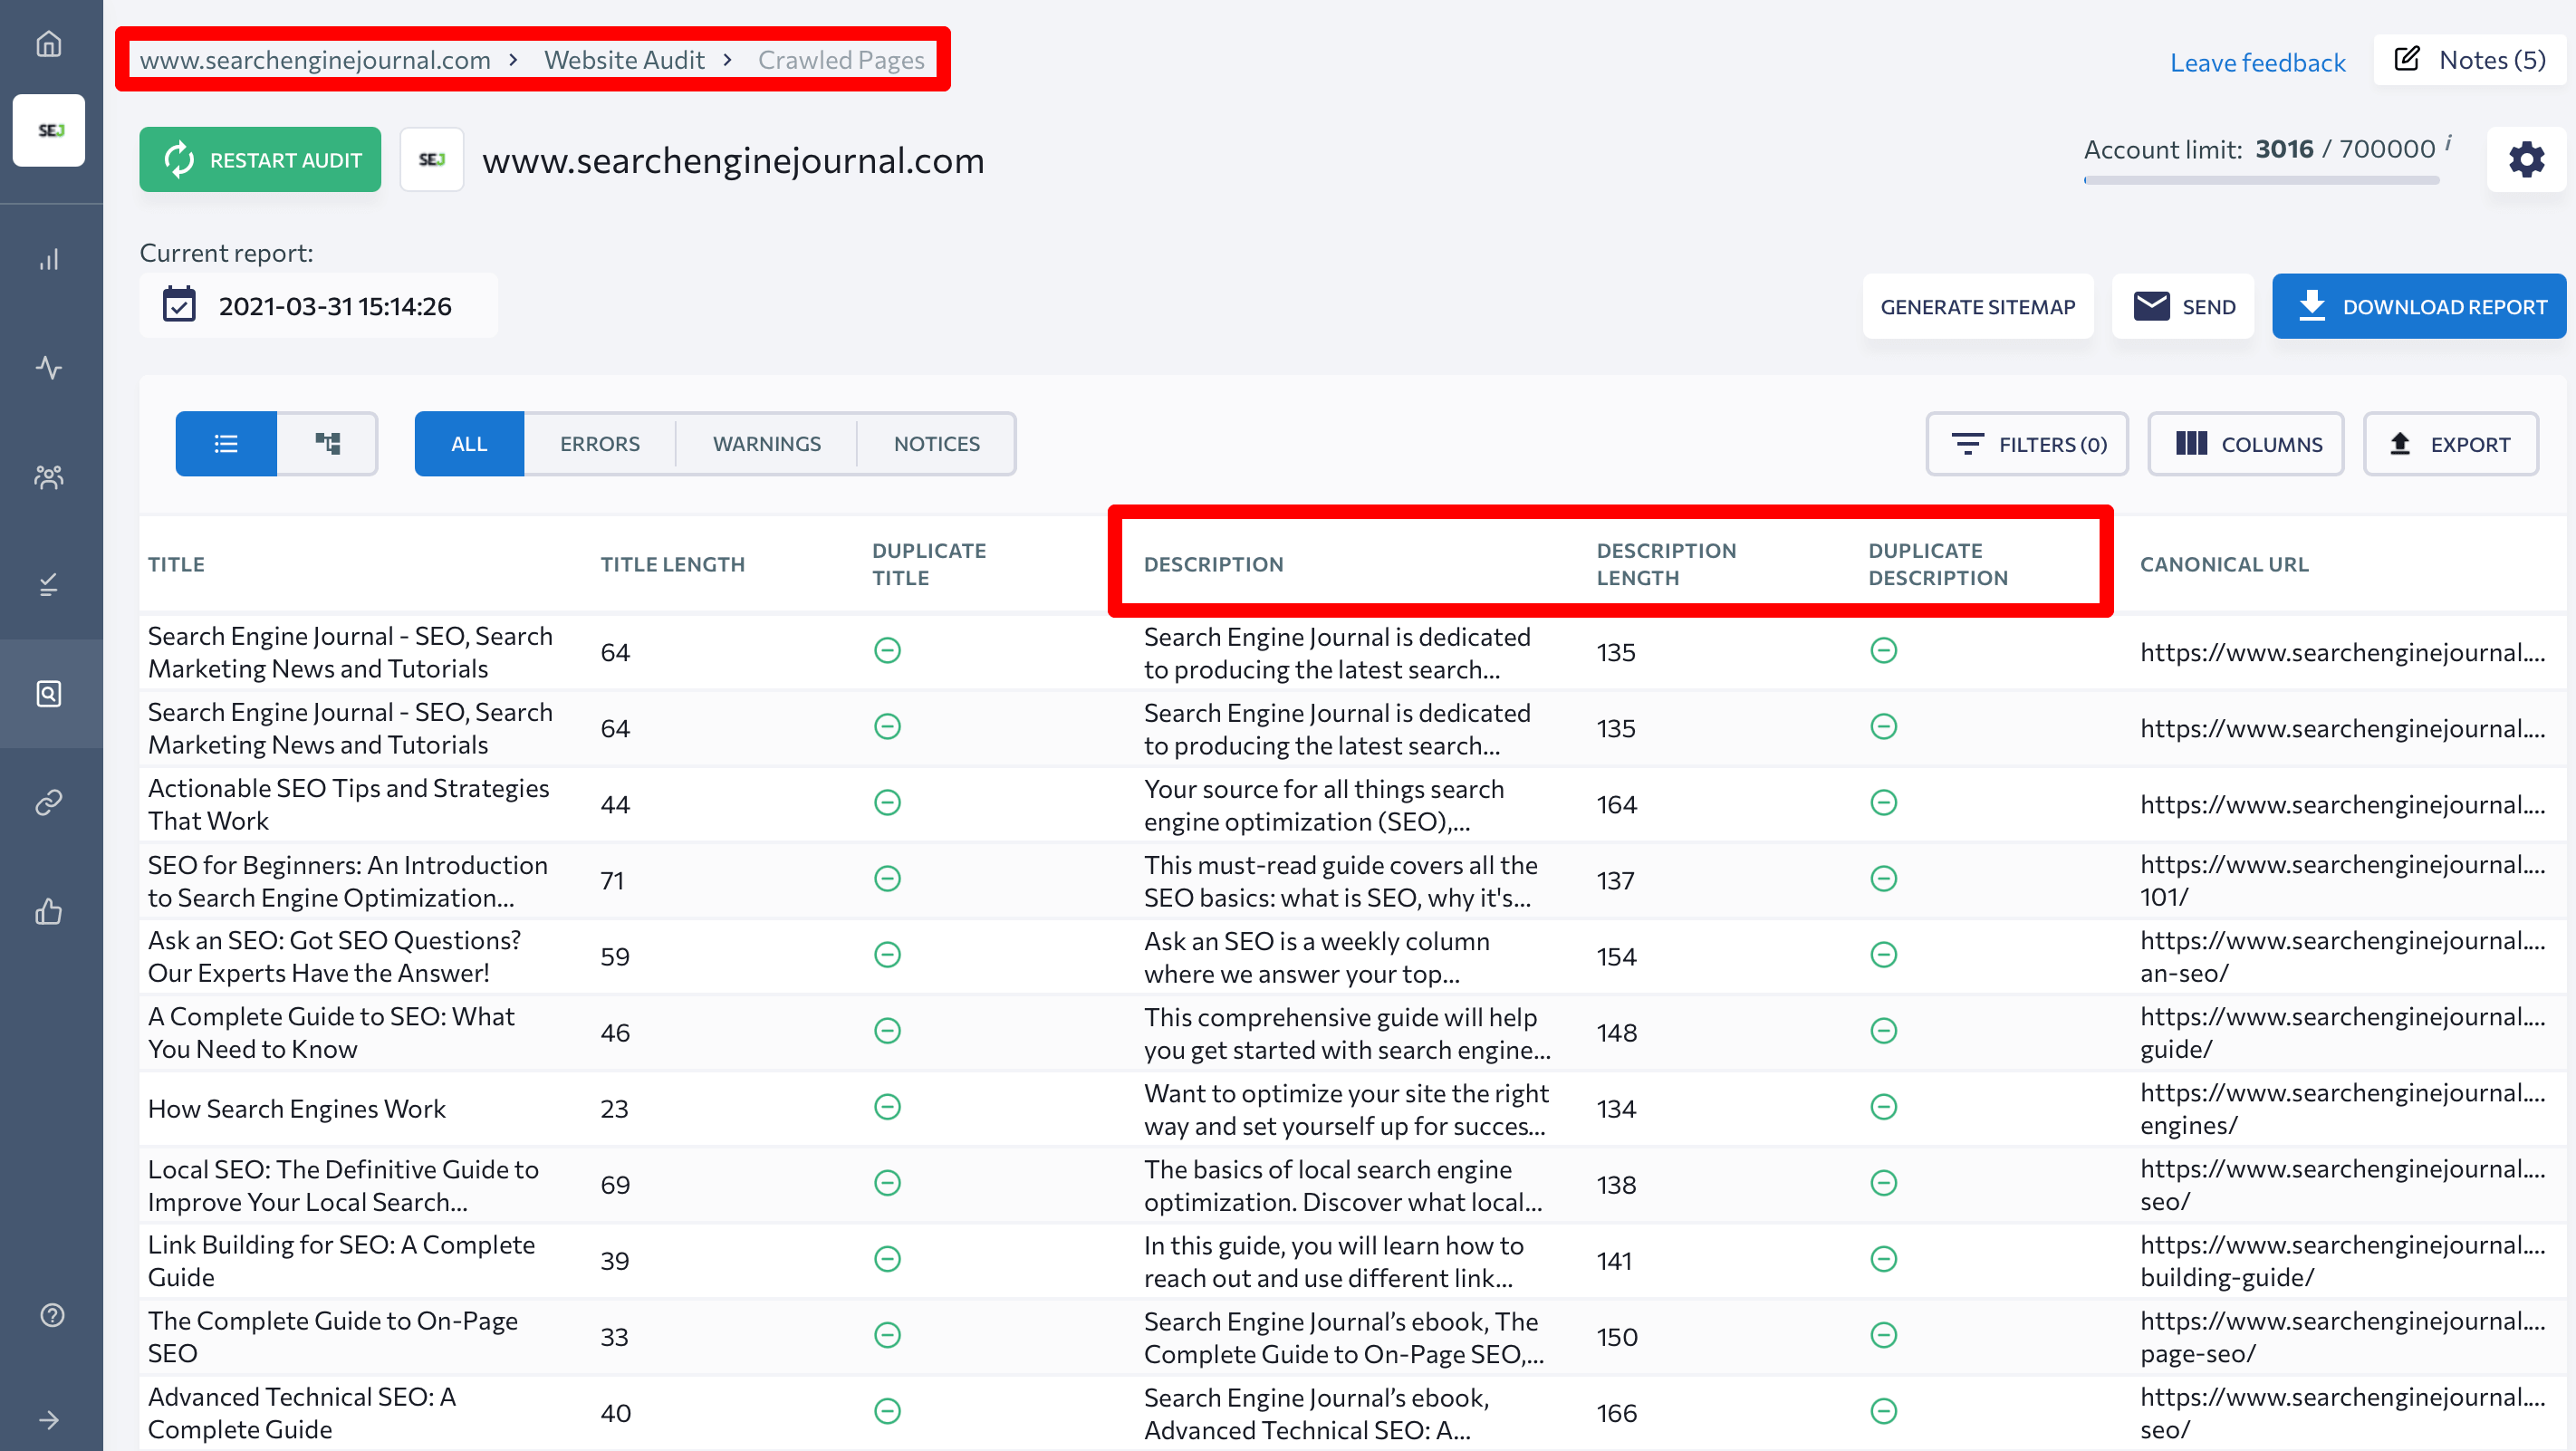Click duplicate title icon for Link Building for SEO row

pyautogui.click(x=887, y=1259)
